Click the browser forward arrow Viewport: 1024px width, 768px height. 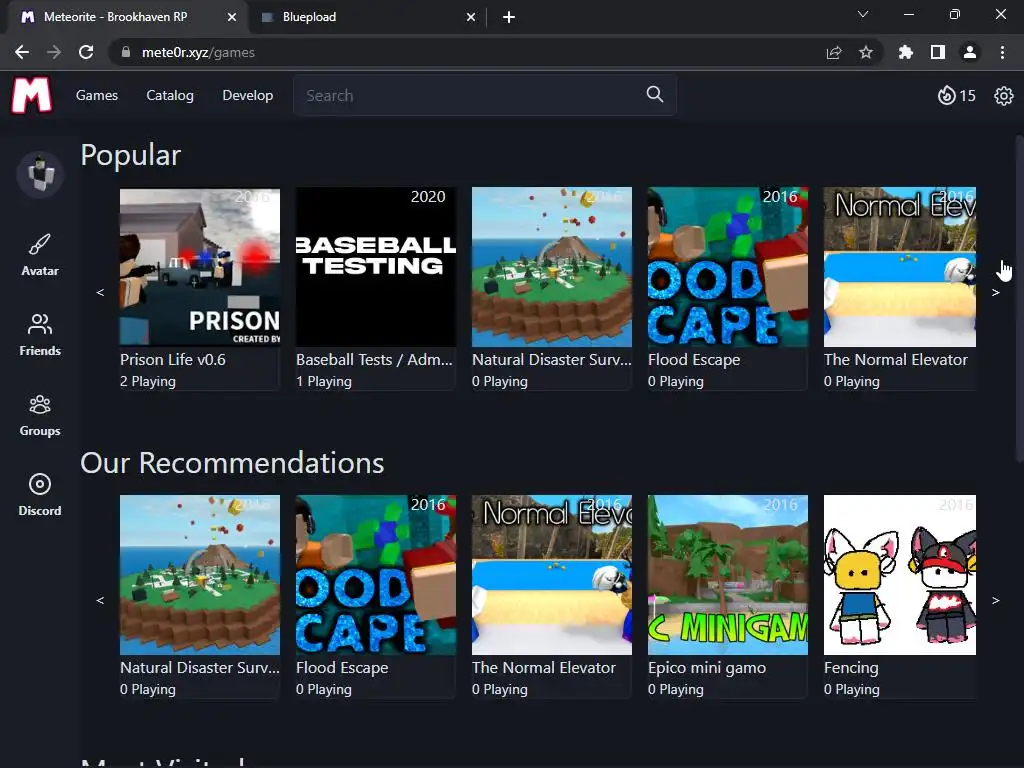(x=54, y=52)
